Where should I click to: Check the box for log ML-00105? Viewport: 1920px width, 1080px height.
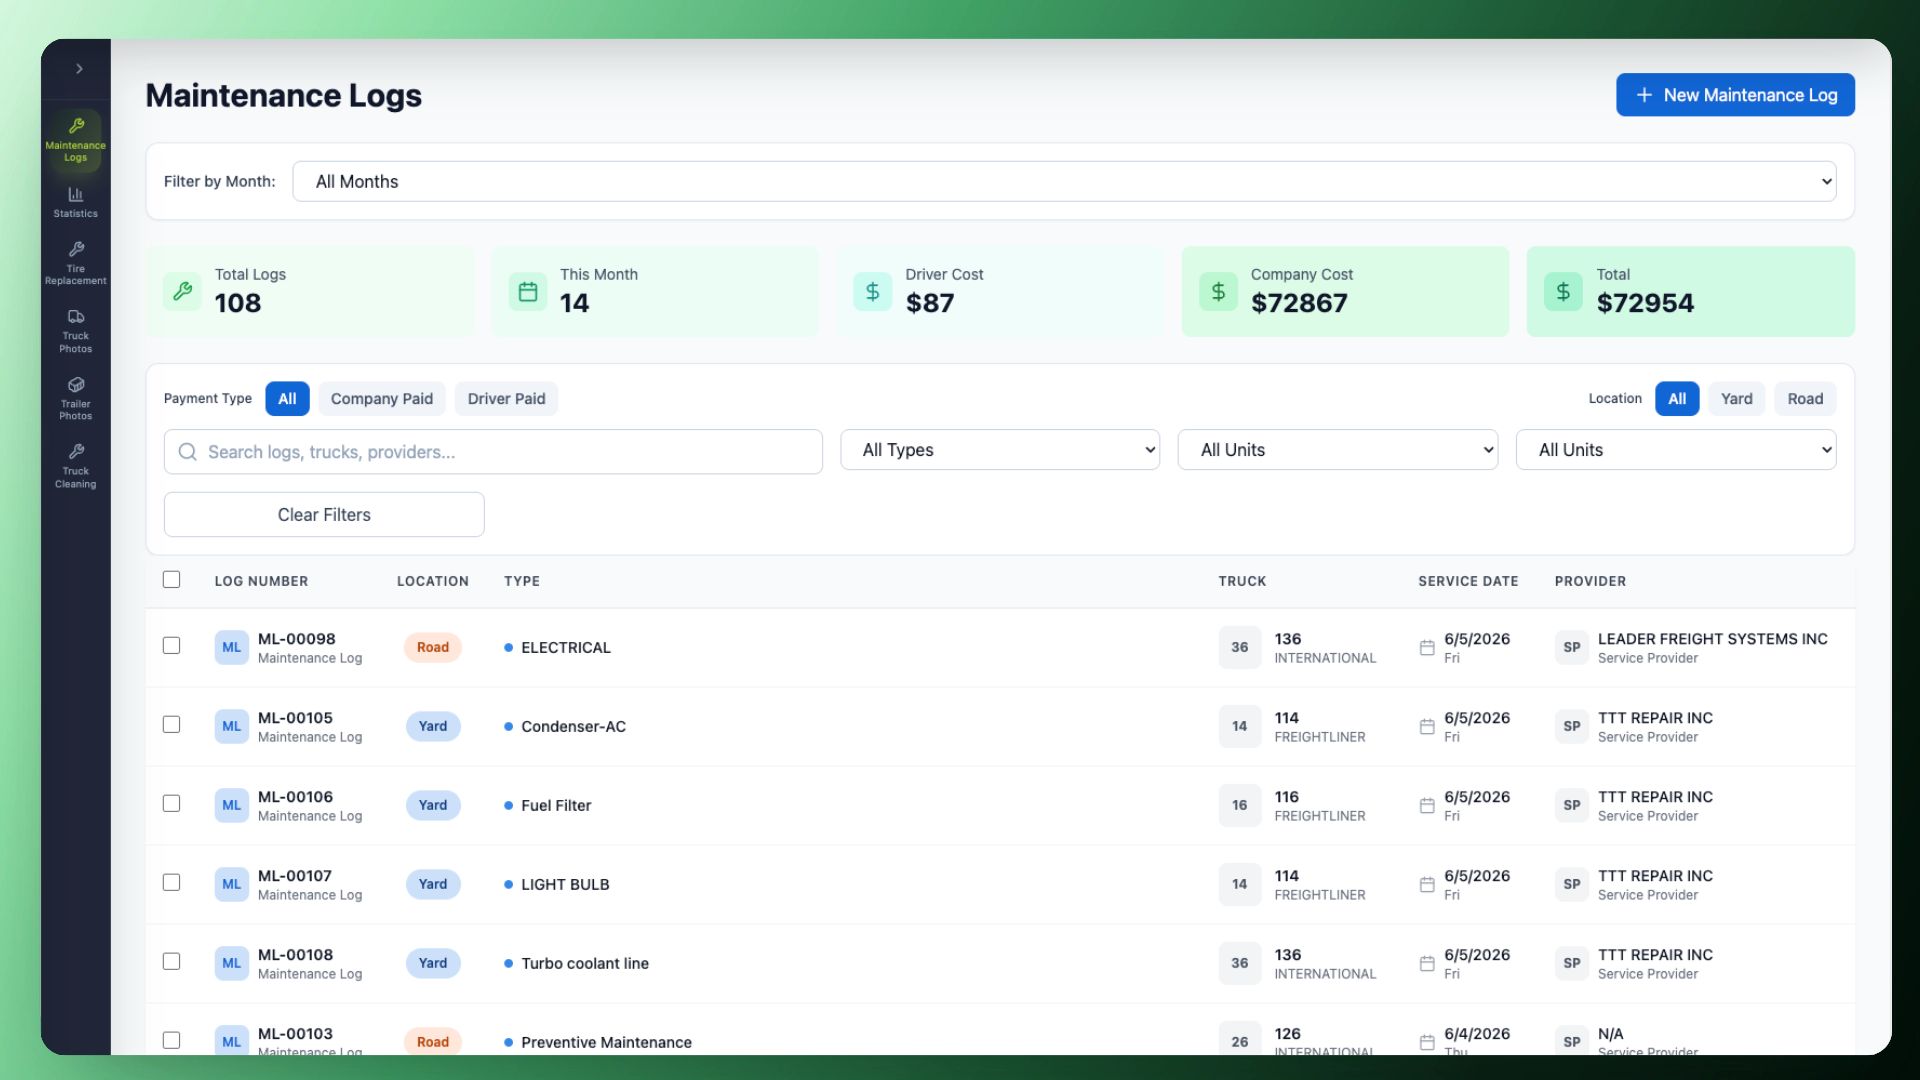tap(172, 725)
